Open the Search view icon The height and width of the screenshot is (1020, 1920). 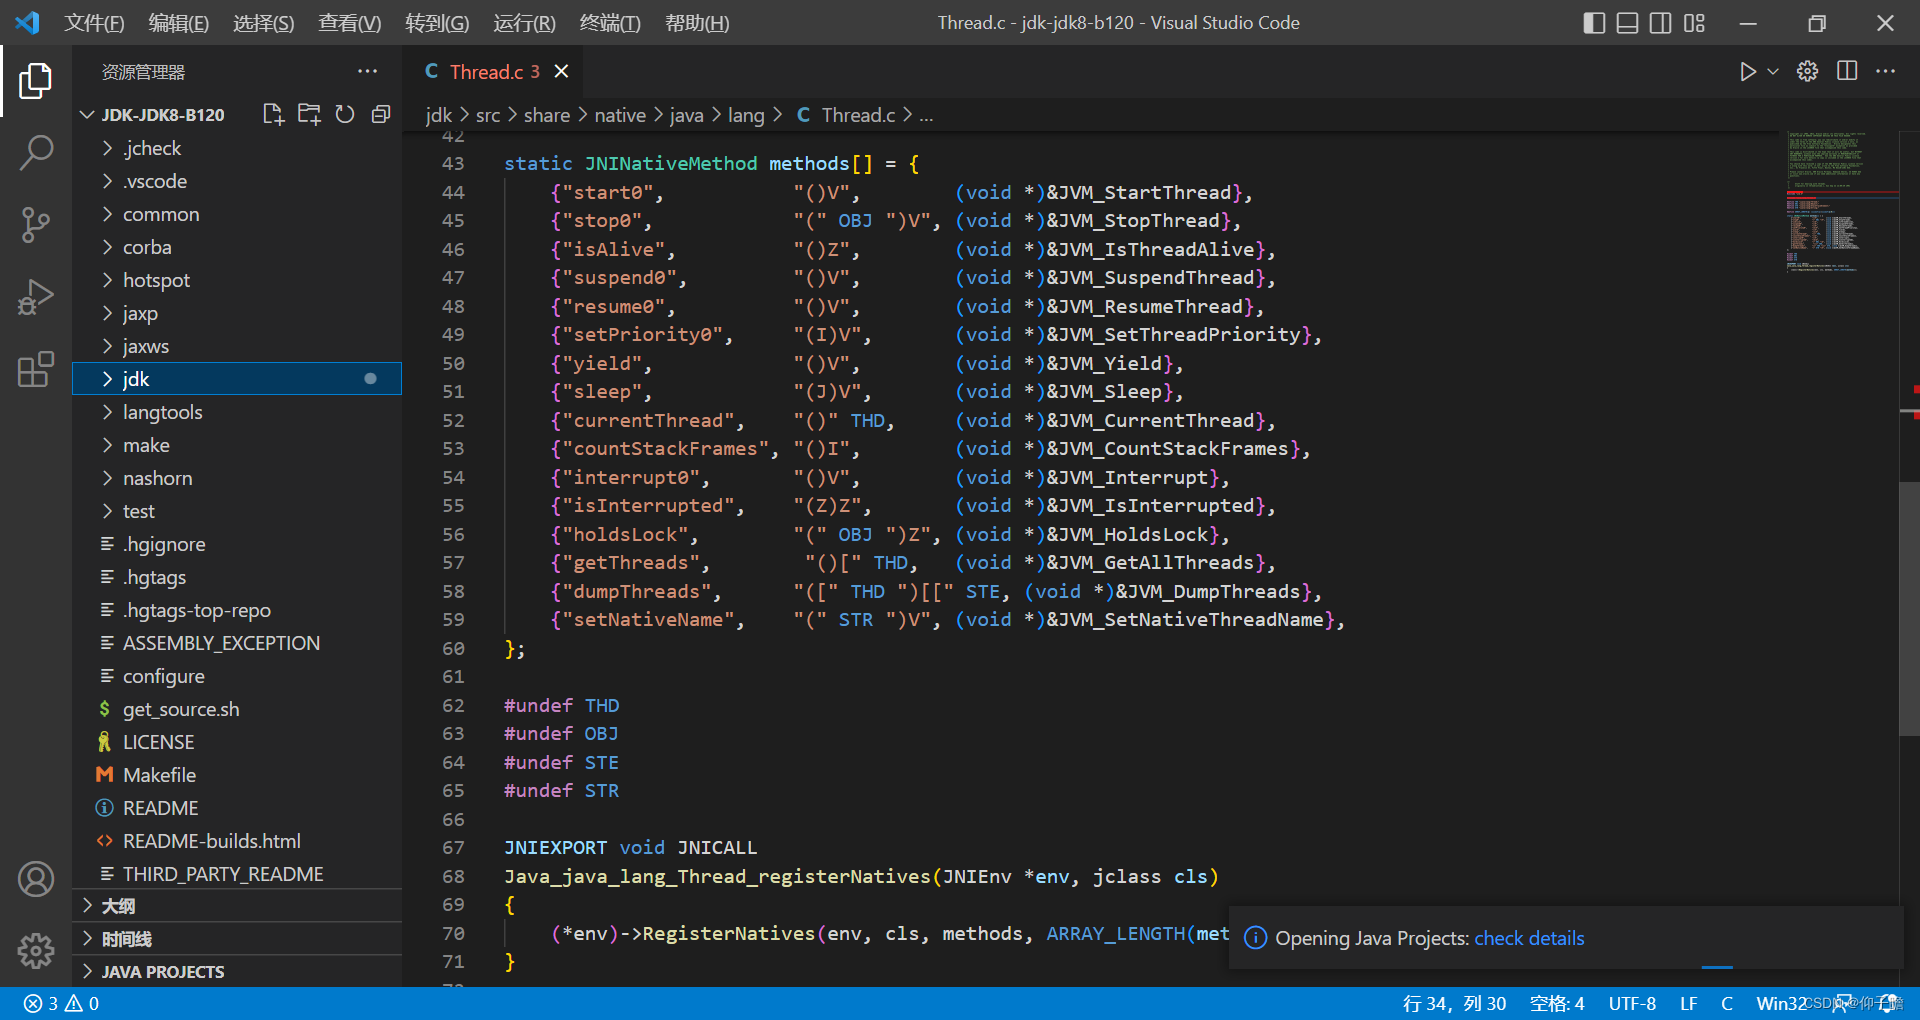pos(36,152)
